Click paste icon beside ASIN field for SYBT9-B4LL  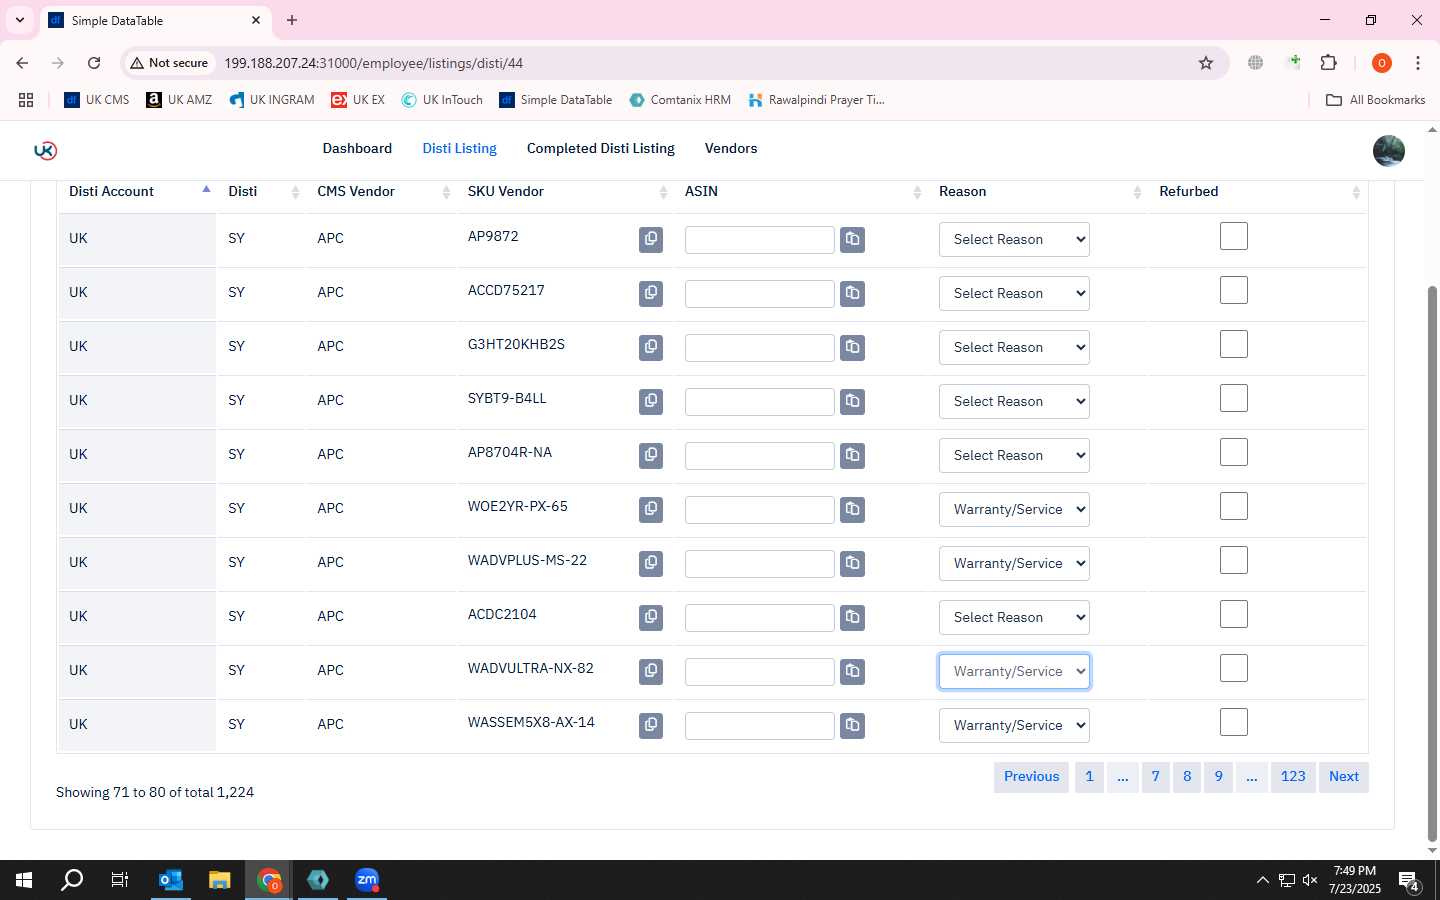tap(852, 401)
